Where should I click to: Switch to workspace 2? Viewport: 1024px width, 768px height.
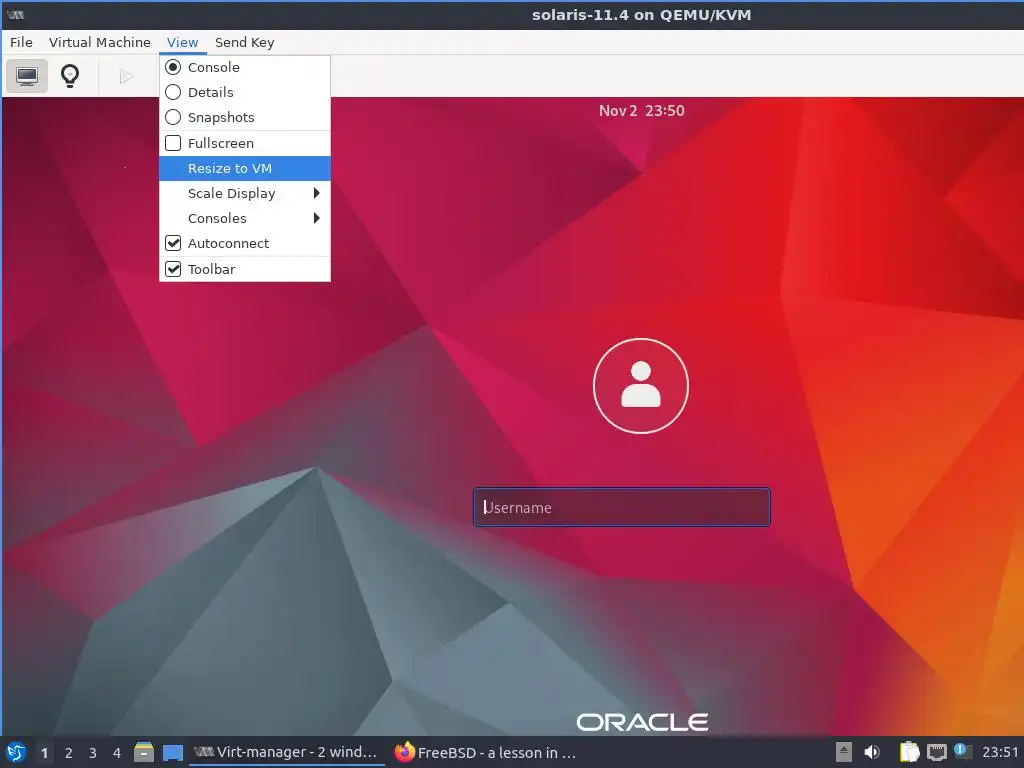(x=69, y=753)
